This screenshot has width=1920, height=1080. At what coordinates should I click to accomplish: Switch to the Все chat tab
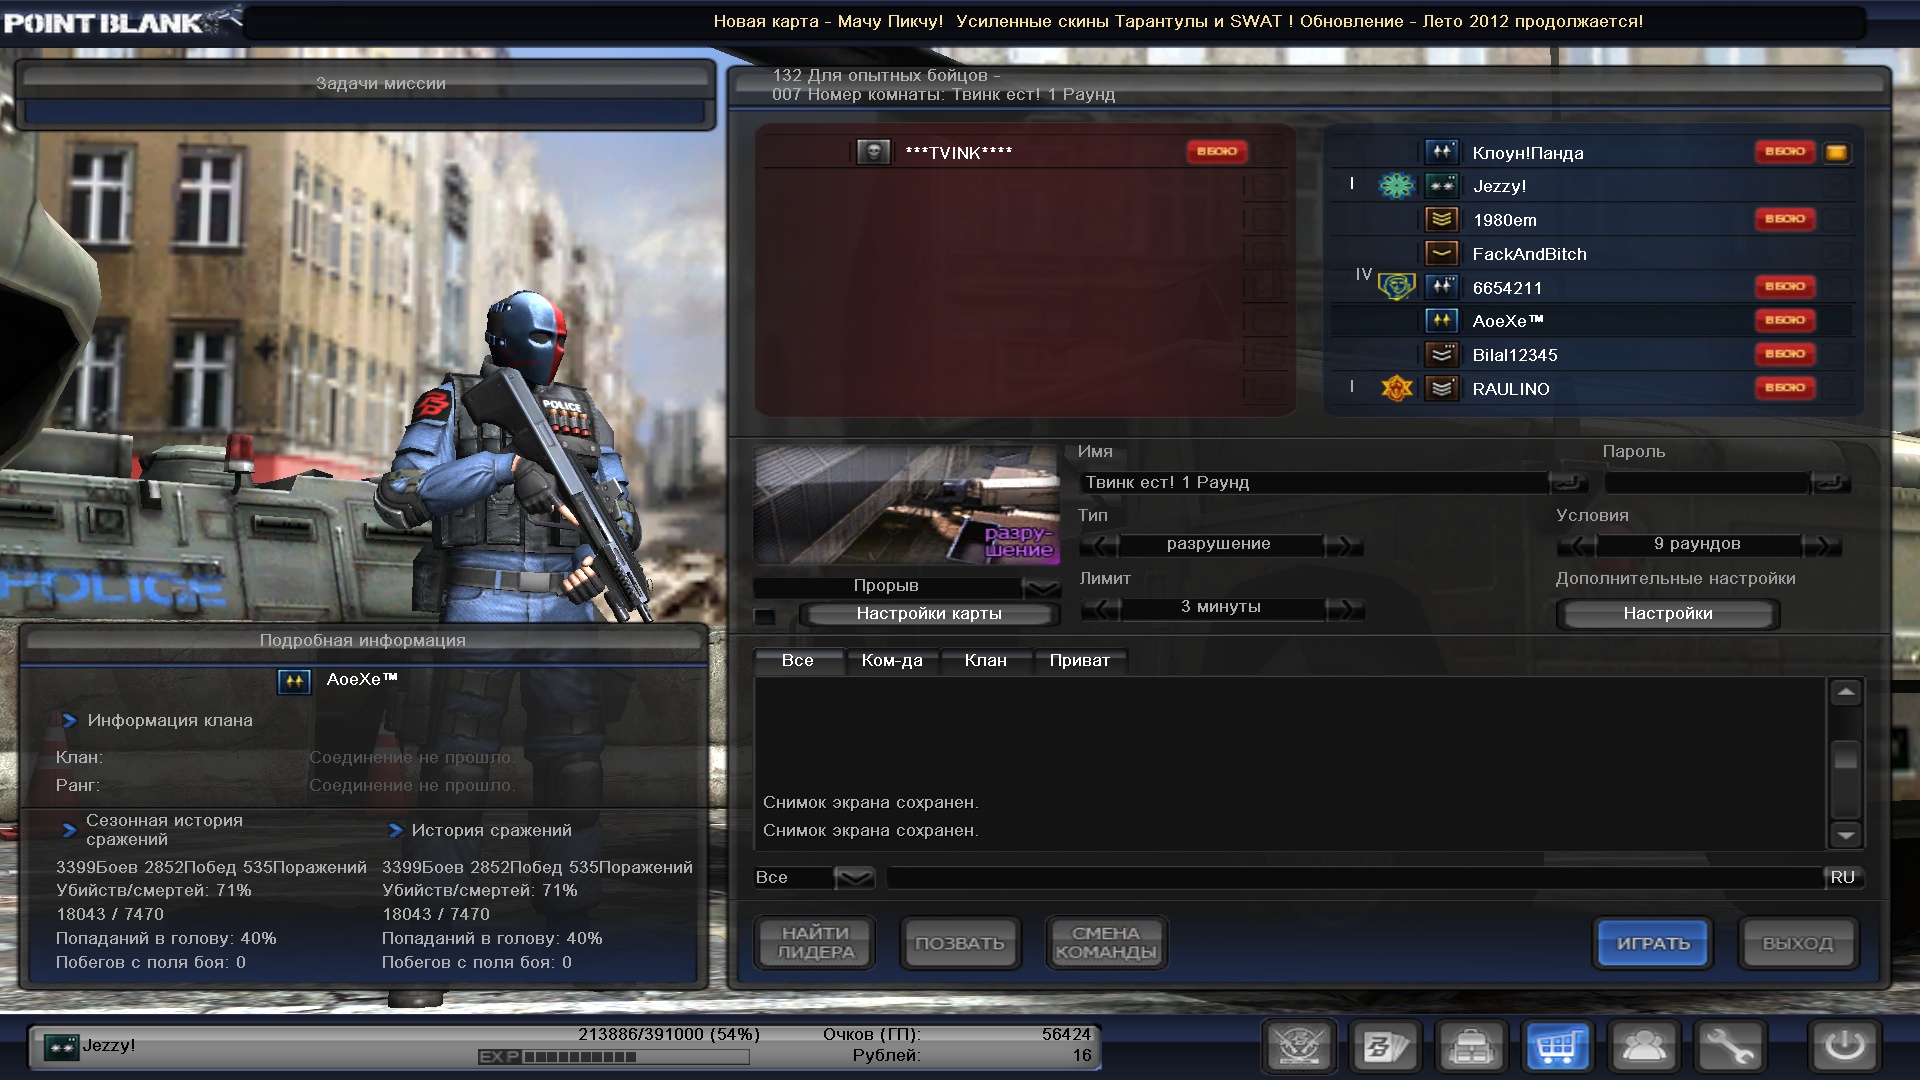click(x=798, y=660)
